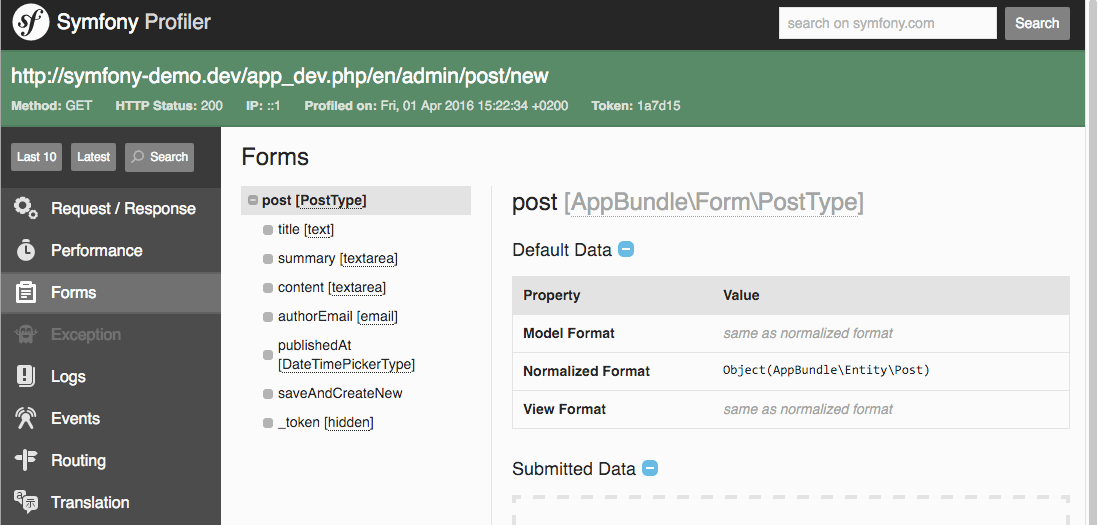Open the Forms panel
Screen dimensions: 1098x525
coord(111,292)
